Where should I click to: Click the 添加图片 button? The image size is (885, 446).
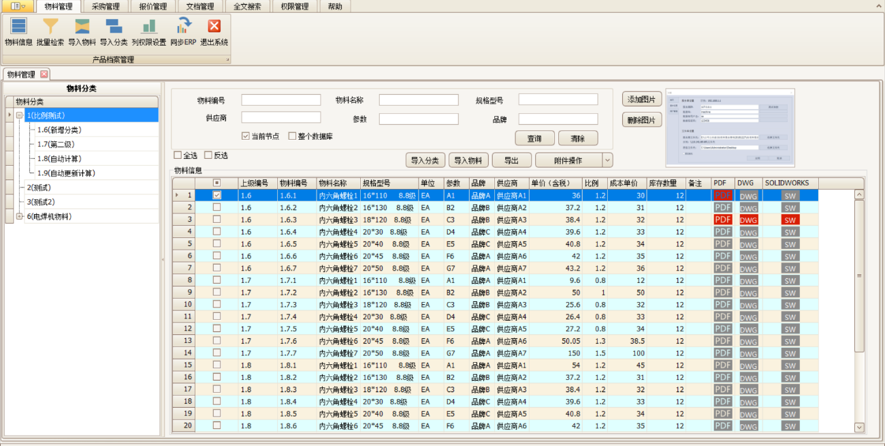(641, 100)
